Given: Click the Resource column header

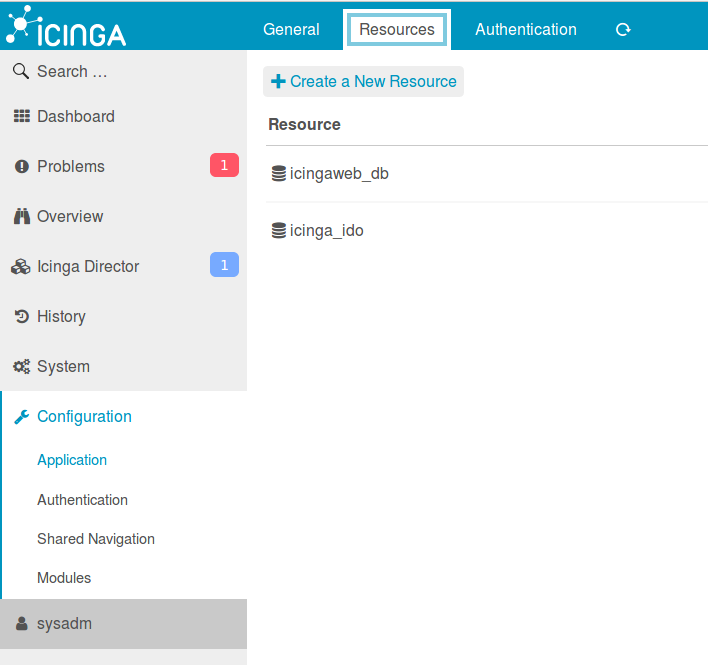Looking at the screenshot, I should [304, 125].
